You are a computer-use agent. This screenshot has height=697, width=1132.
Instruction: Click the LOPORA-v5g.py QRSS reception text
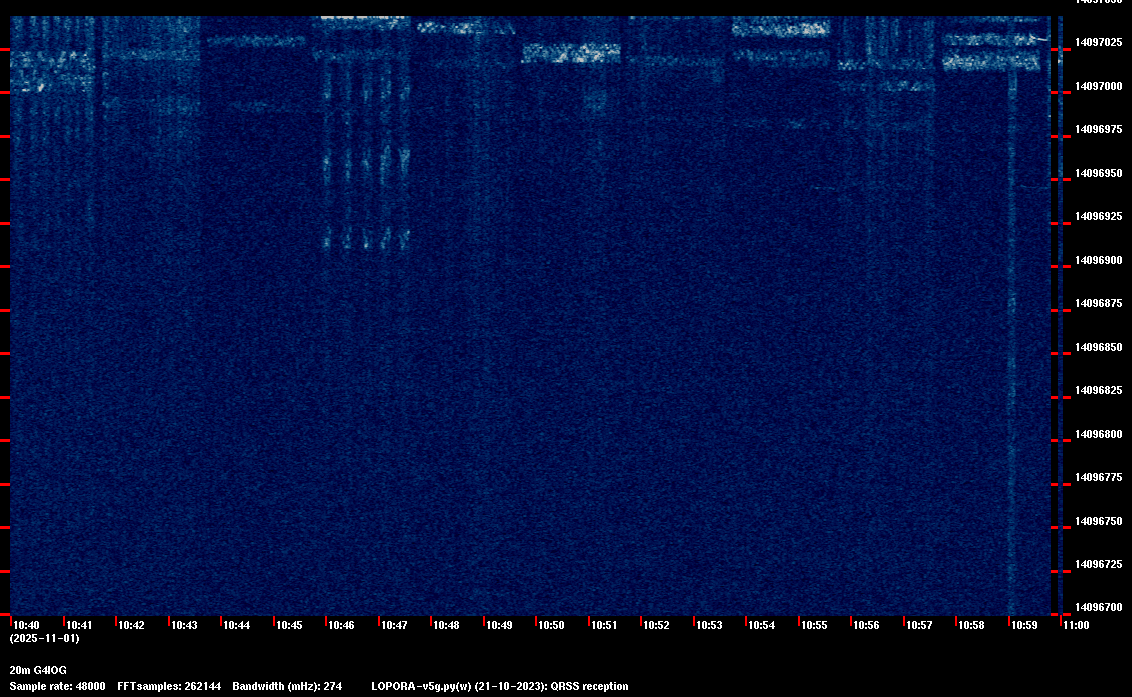pyautogui.click(x=500, y=686)
